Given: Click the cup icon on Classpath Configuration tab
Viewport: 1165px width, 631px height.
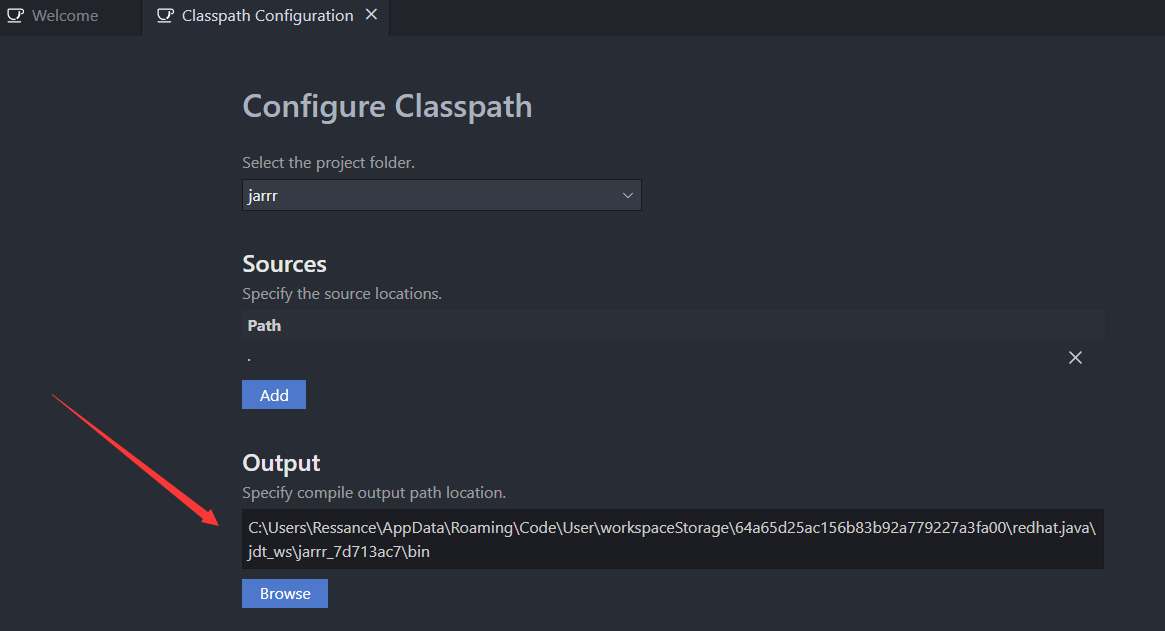Looking at the screenshot, I should (164, 16).
